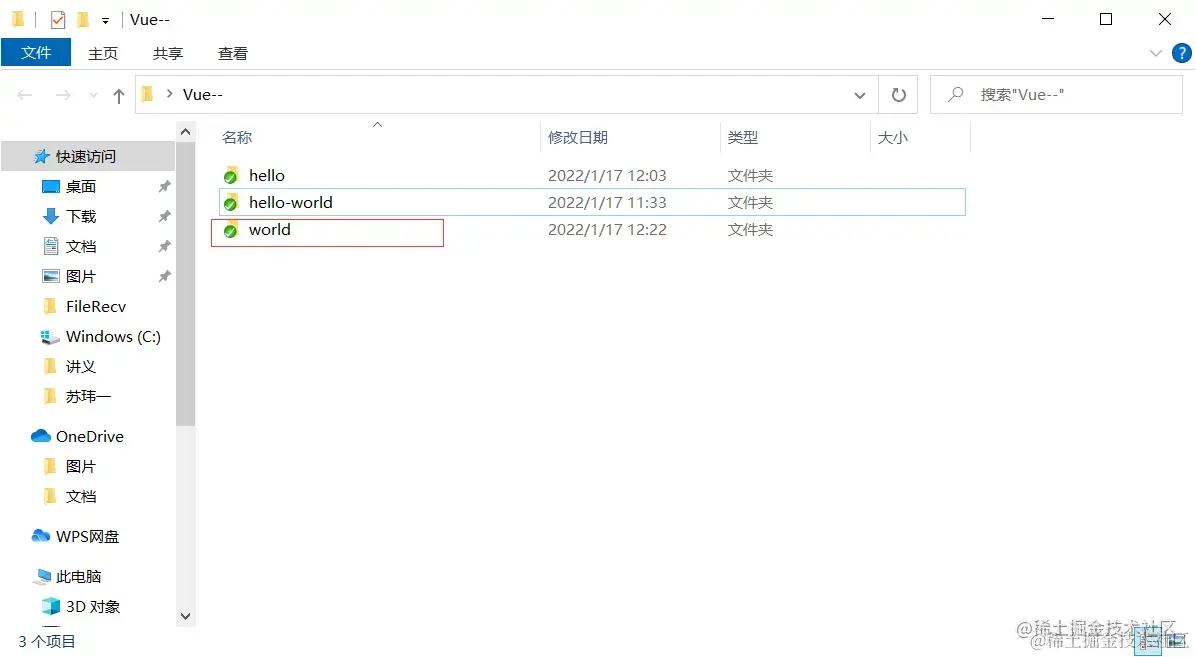Select the world folder icon
Viewport: 1196px width, 657px height.
pos(231,230)
